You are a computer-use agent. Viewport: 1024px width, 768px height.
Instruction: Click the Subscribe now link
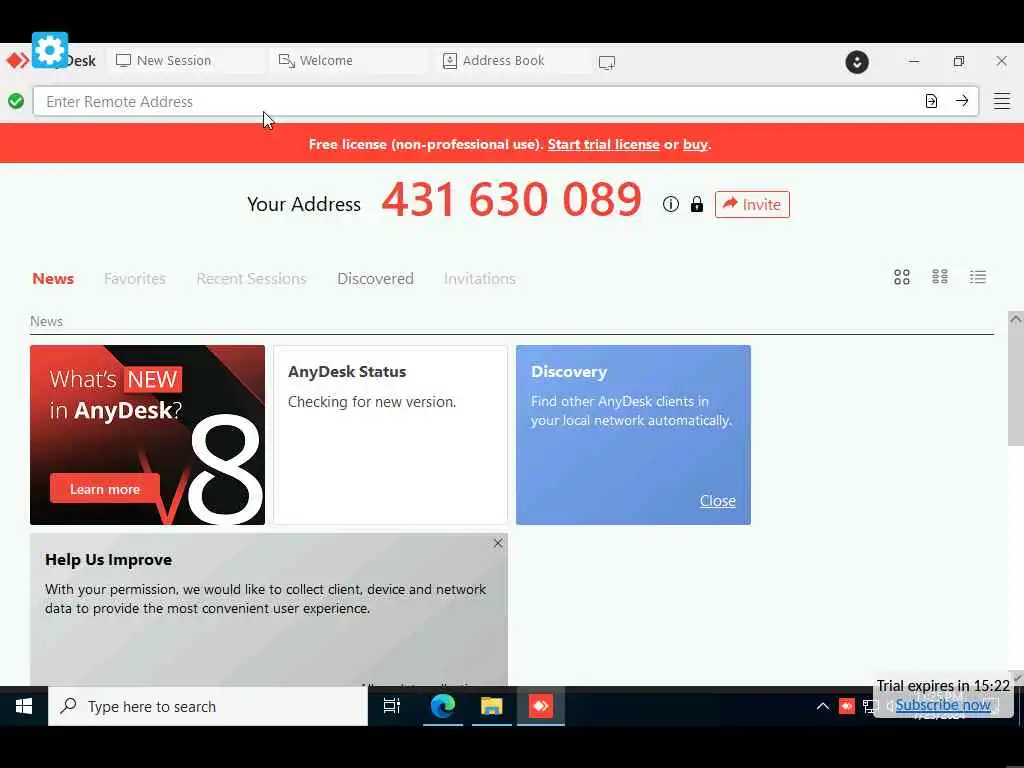[x=943, y=705]
